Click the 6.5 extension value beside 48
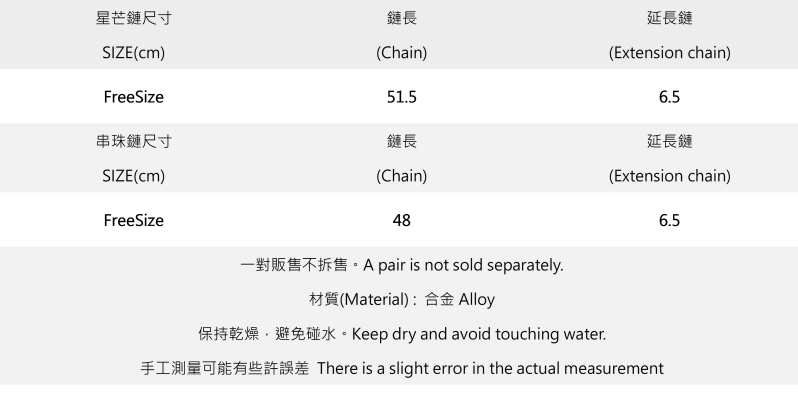 669,220
